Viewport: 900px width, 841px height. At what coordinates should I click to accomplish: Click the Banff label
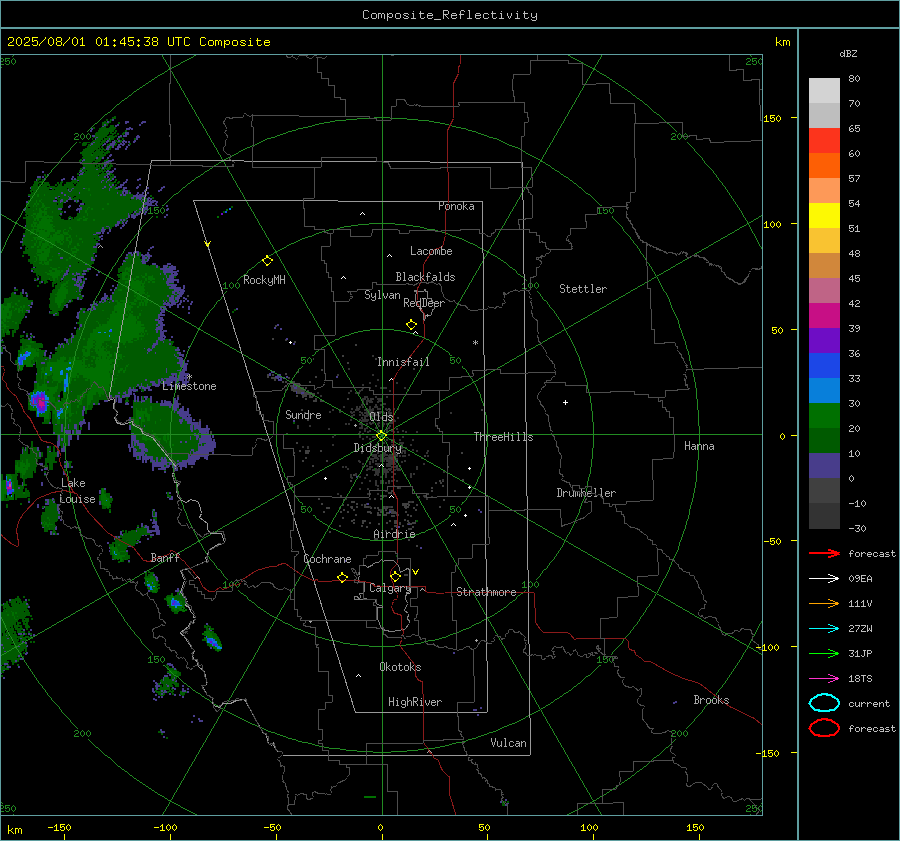[165, 558]
